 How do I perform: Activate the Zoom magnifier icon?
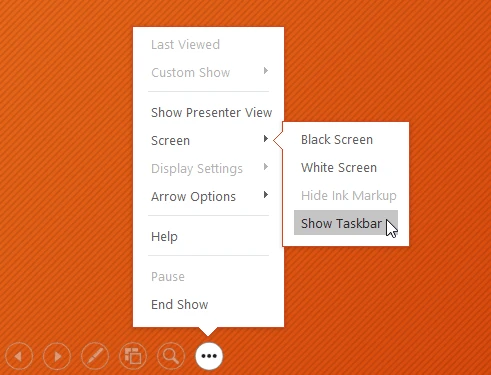pyautogui.click(x=171, y=356)
